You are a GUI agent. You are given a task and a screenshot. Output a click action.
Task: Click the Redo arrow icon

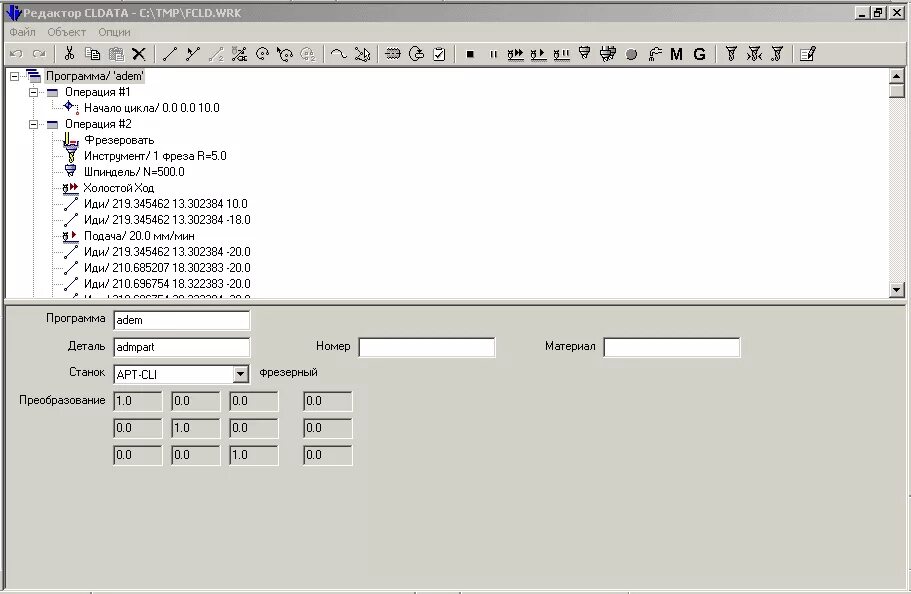[x=39, y=54]
